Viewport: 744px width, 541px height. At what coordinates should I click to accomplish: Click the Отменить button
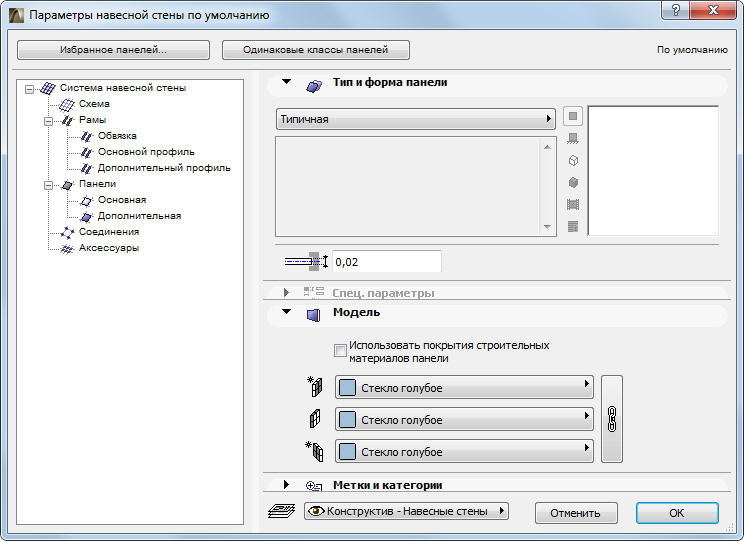576,513
